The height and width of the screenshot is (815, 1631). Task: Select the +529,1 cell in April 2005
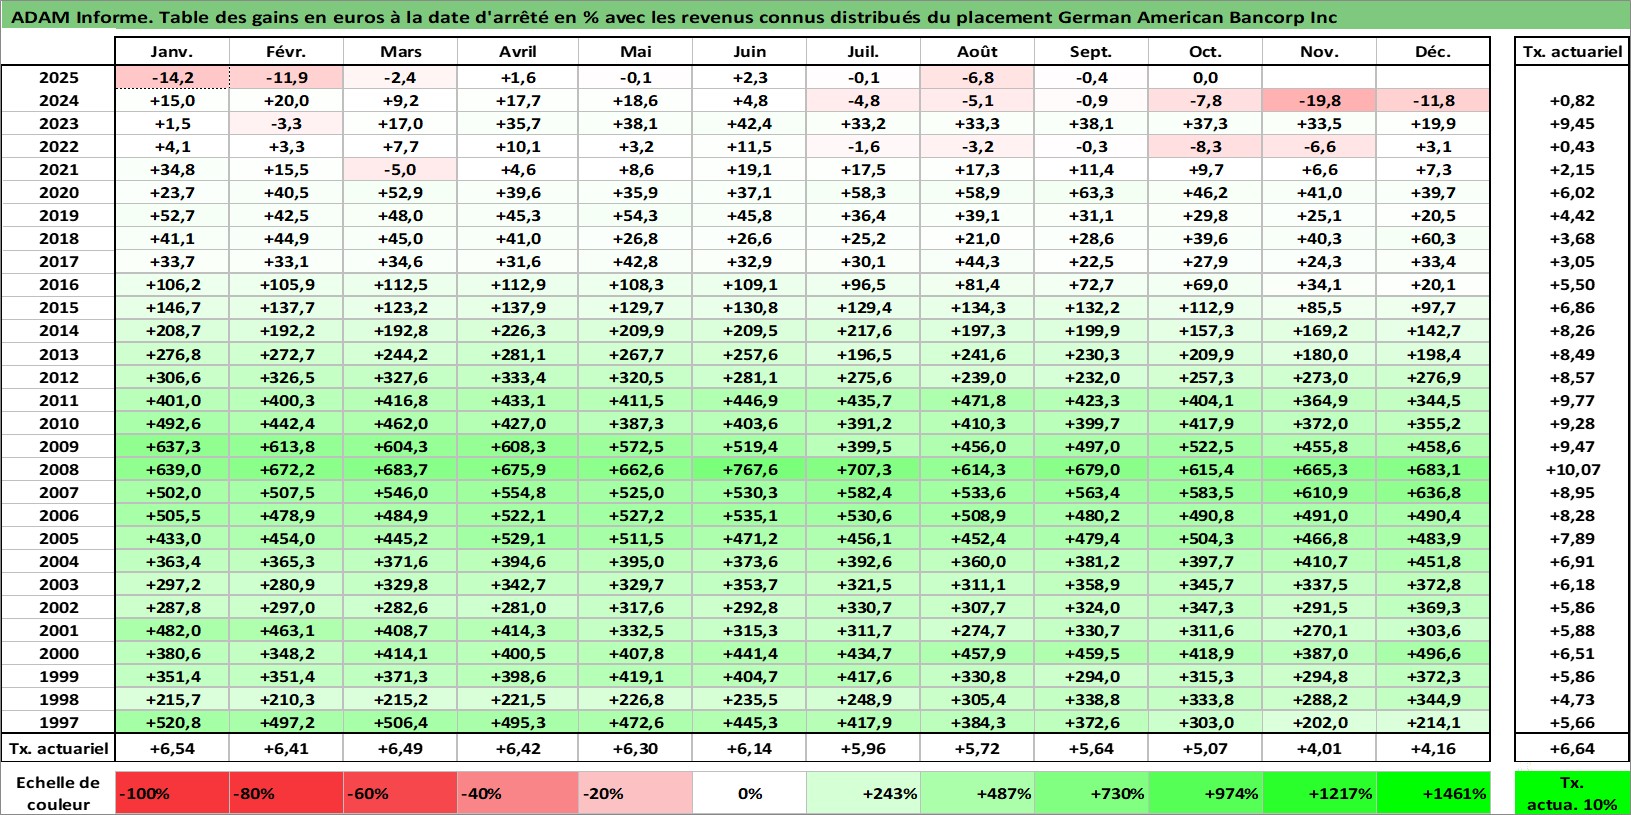[517, 538]
